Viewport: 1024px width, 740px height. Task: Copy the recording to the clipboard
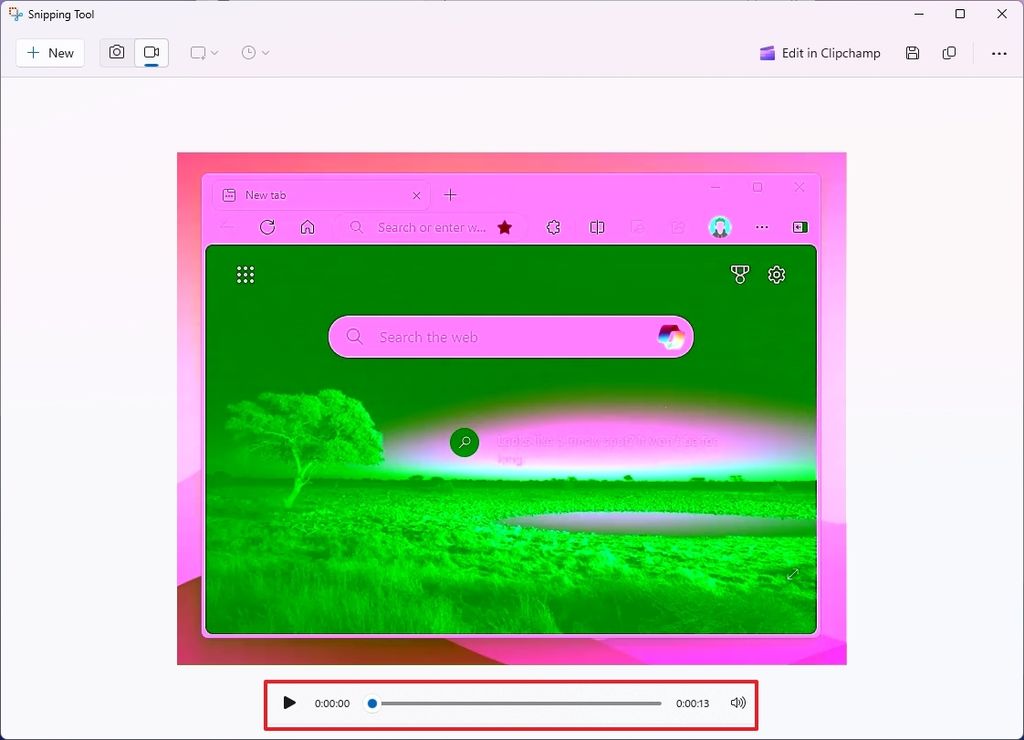pyautogui.click(x=949, y=53)
